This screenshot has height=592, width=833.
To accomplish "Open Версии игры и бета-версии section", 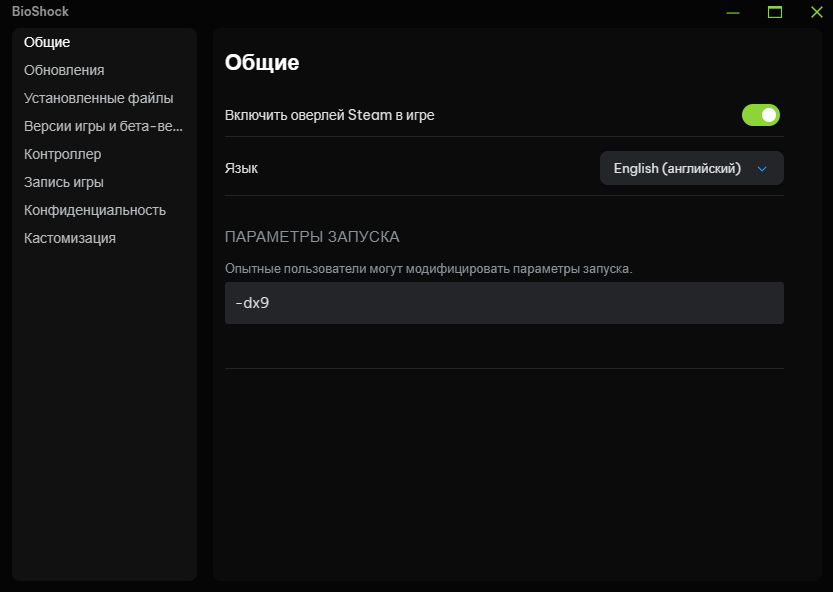I will (103, 126).
